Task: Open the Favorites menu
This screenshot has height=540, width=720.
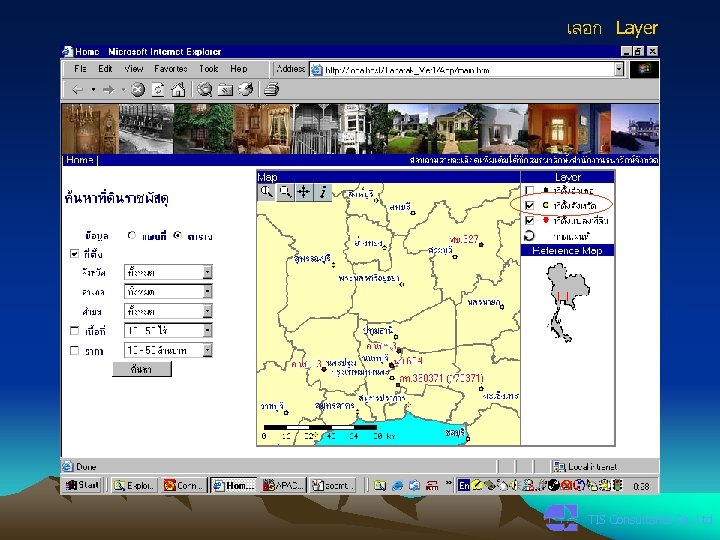Action: (171, 69)
